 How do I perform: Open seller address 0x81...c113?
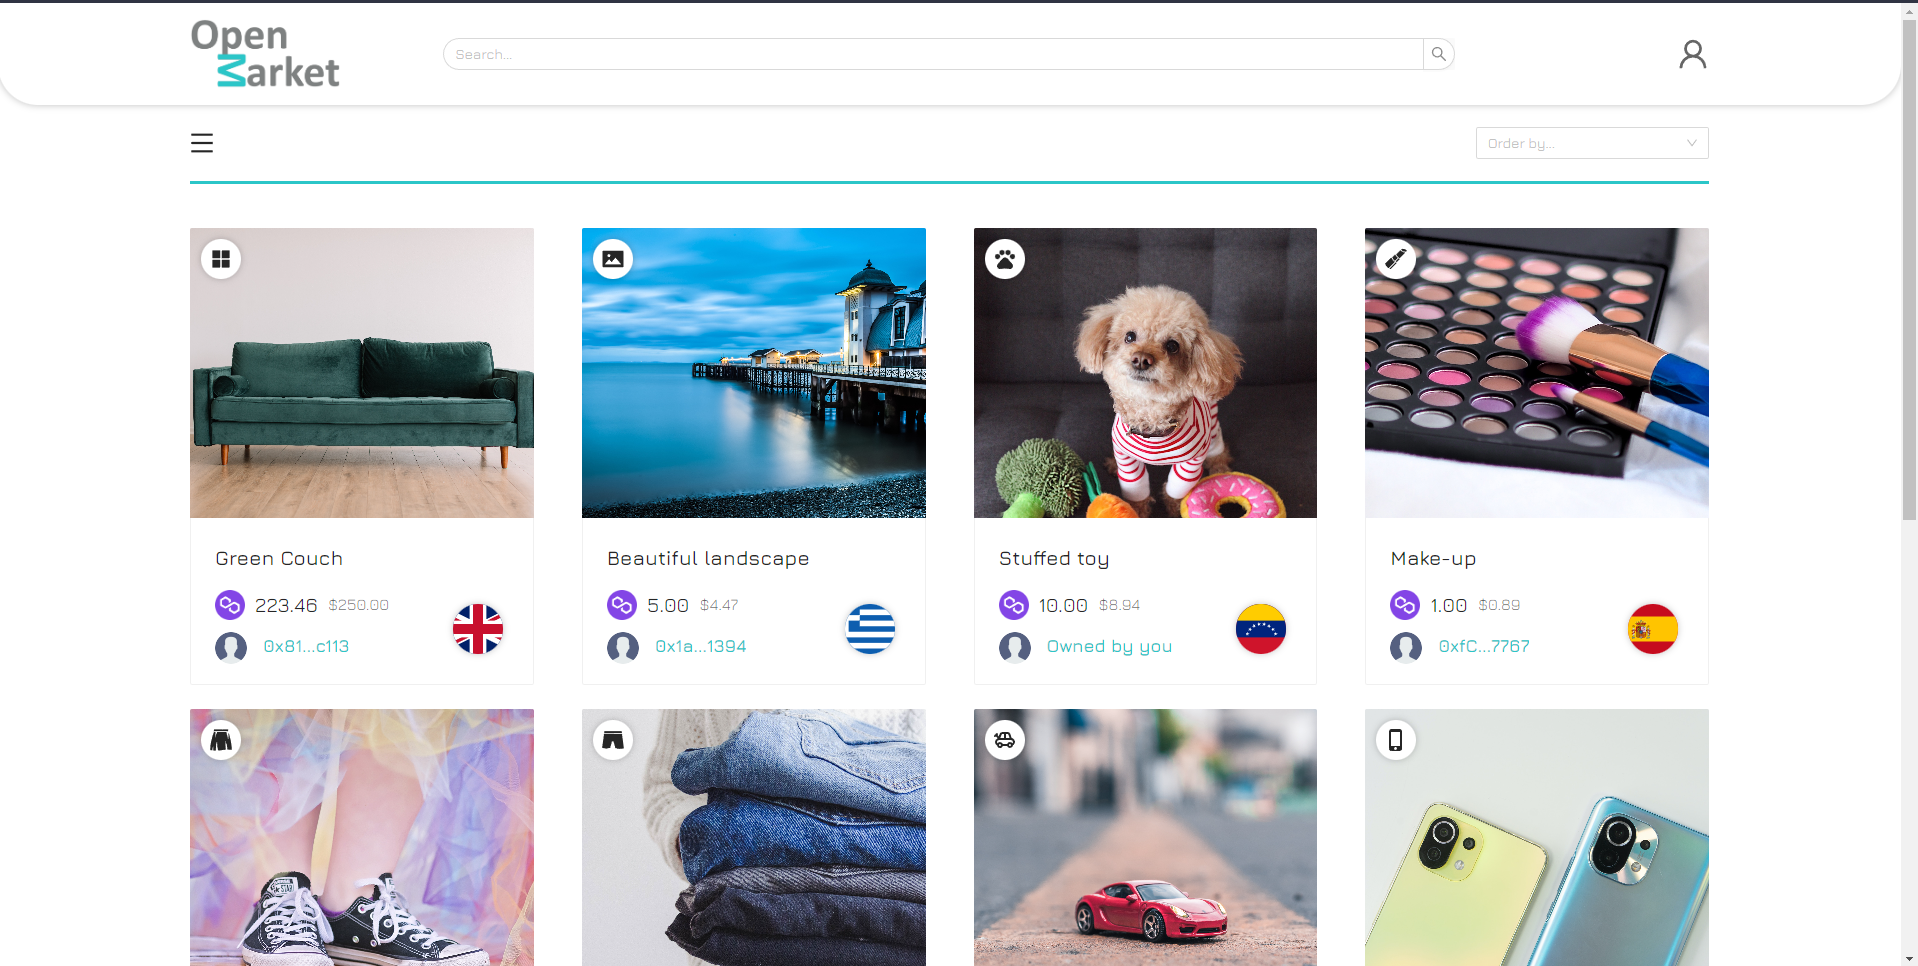[306, 646]
